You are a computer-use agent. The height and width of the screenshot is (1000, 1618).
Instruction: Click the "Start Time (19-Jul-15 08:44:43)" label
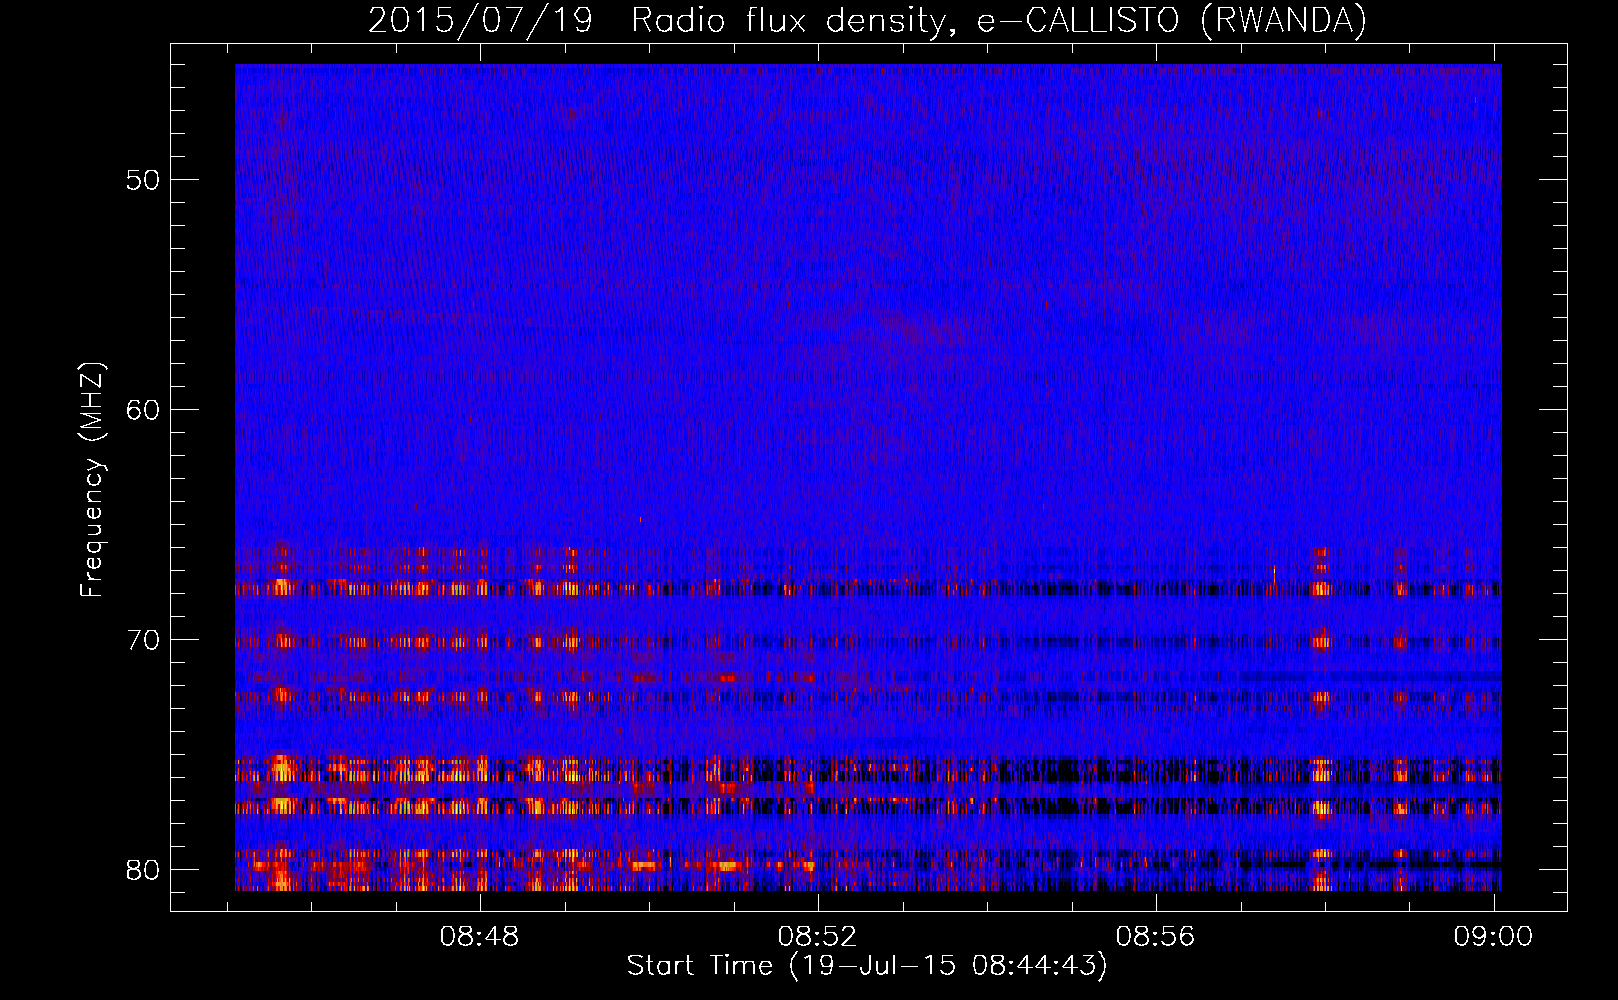(867, 966)
